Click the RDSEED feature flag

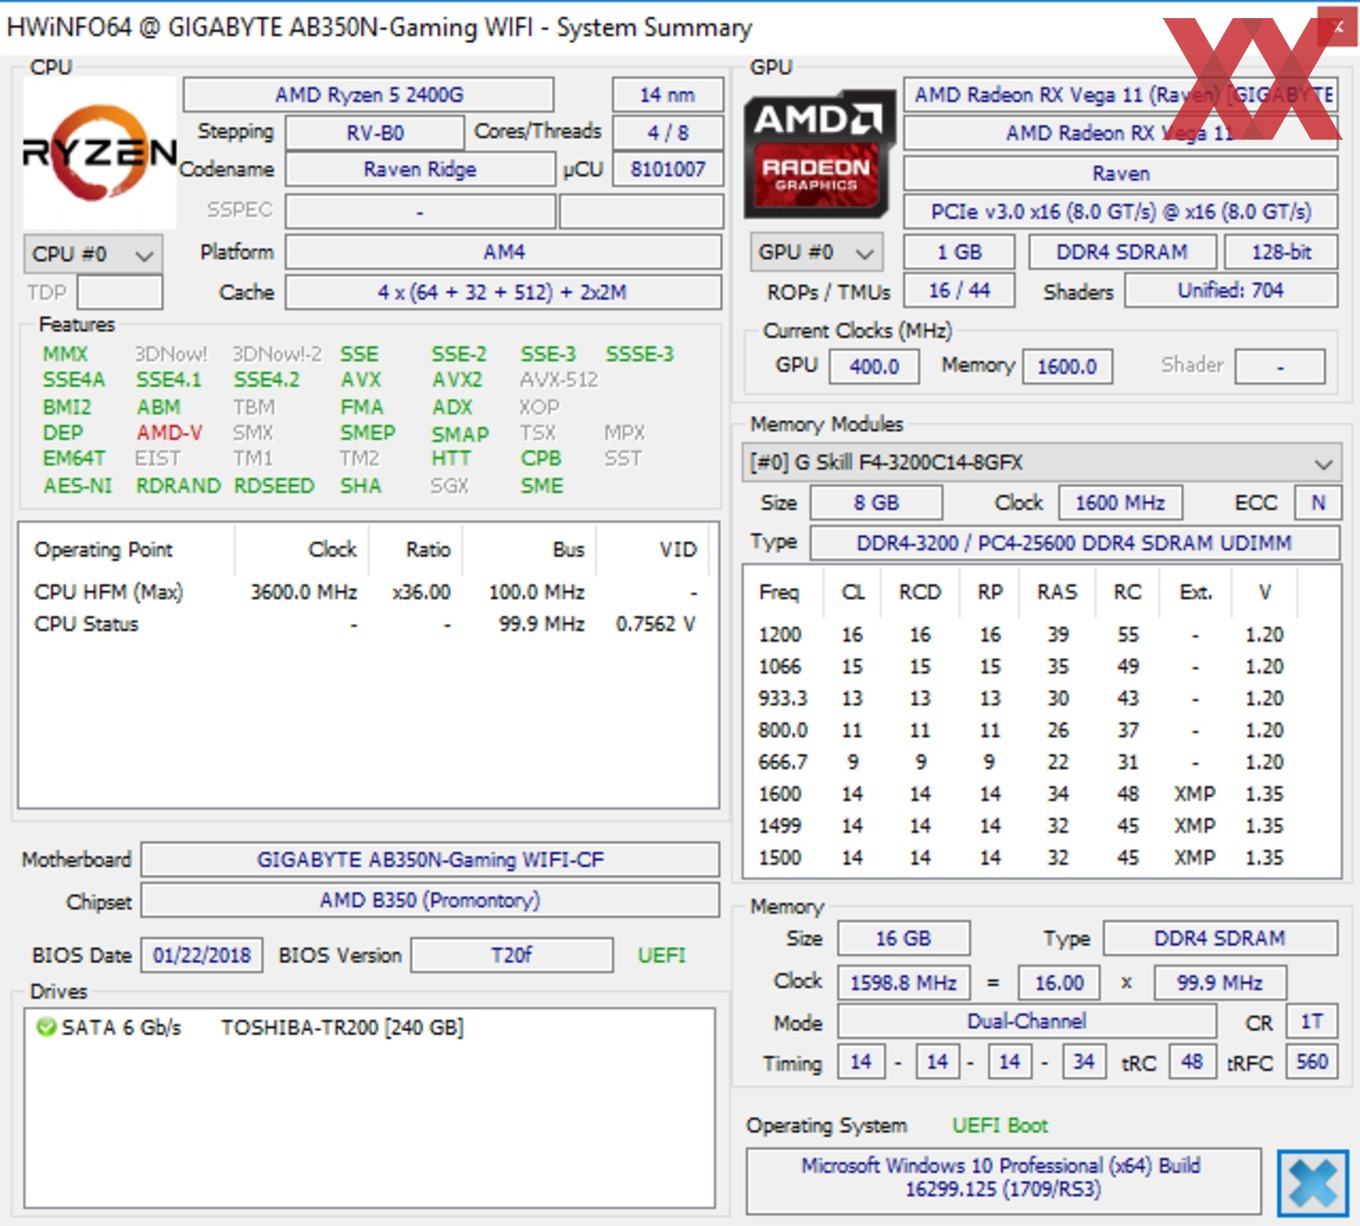pos(274,486)
